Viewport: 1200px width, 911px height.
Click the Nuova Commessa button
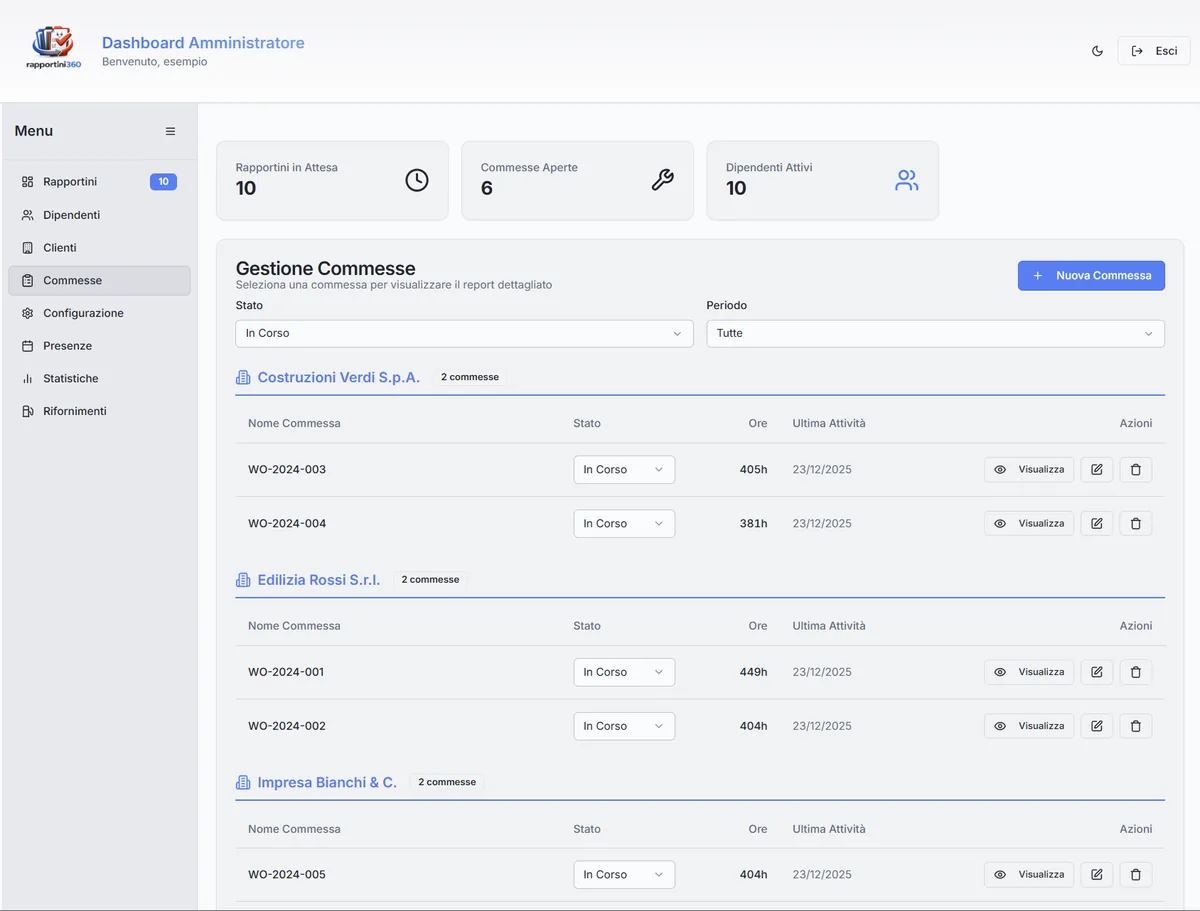[1091, 276]
